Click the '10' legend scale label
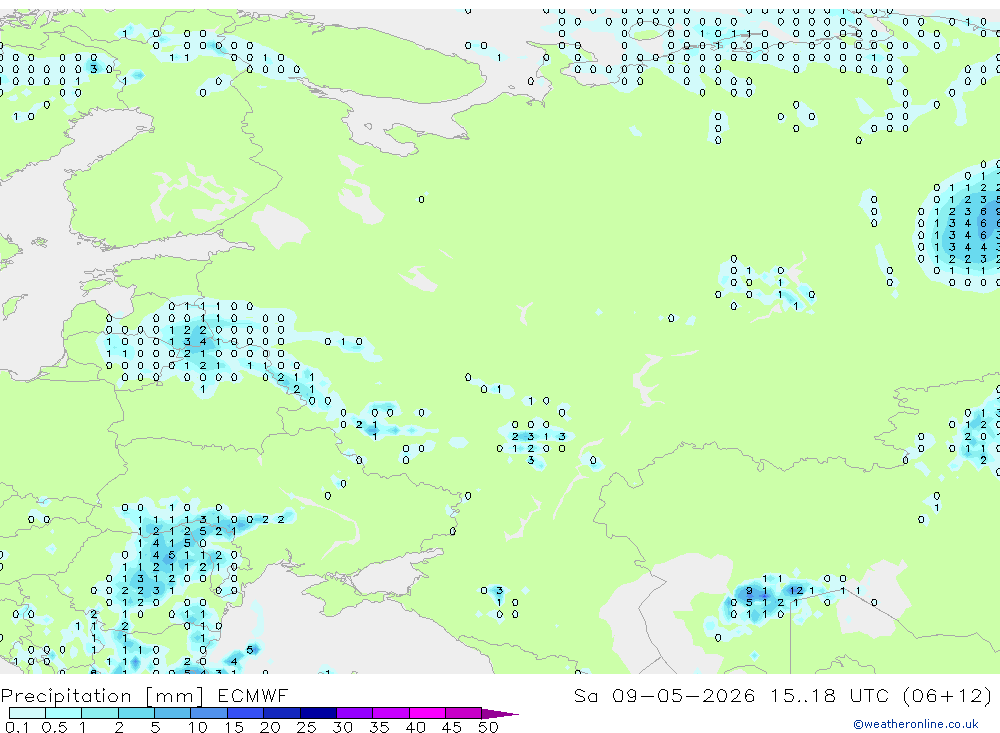The height and width of the screenshot is (733, 1000). point(198,727)
